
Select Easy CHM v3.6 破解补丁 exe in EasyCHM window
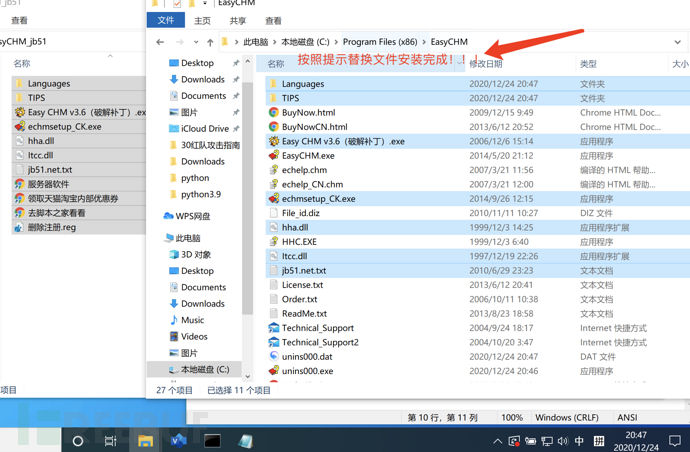pyautogui.click(x=343, y=141)
